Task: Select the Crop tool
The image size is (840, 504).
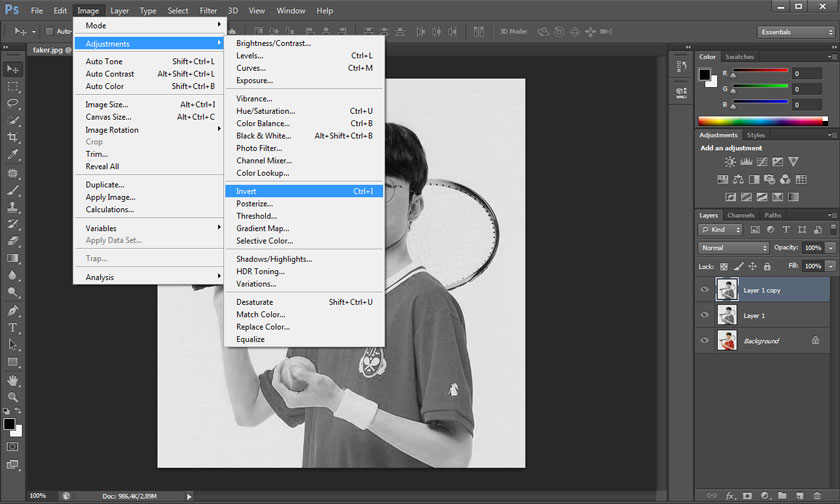Action: point(12,138)
